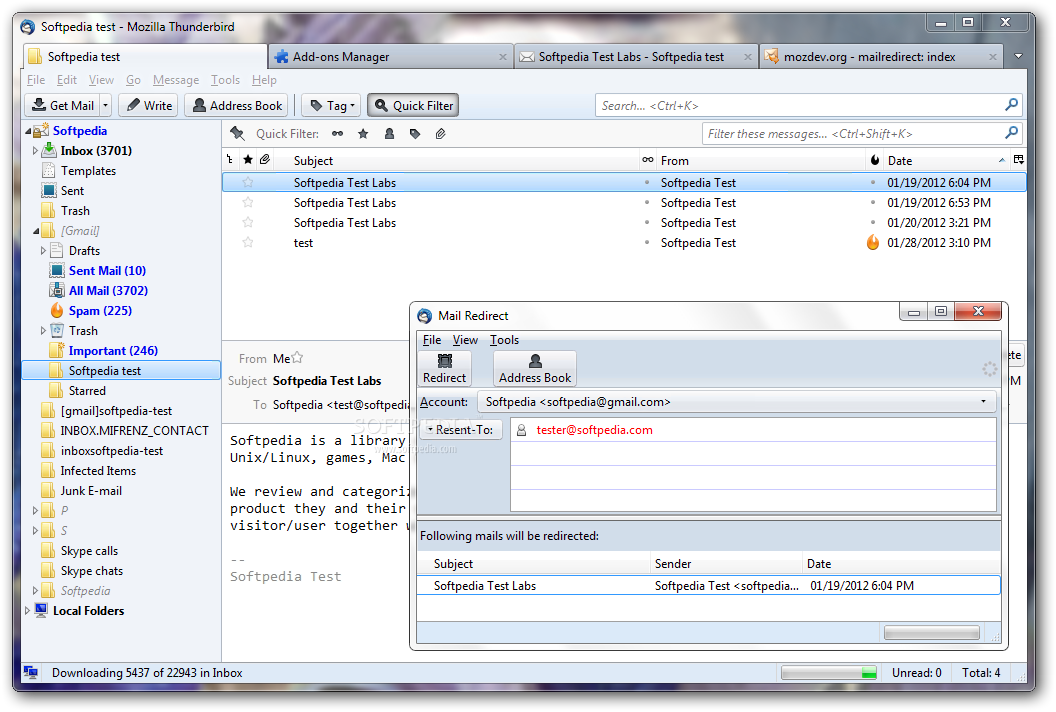Open the Sent Mail (10) folder
This screenshot has width=1056, height=712.
pyautogui.click(x=107, y=271)
